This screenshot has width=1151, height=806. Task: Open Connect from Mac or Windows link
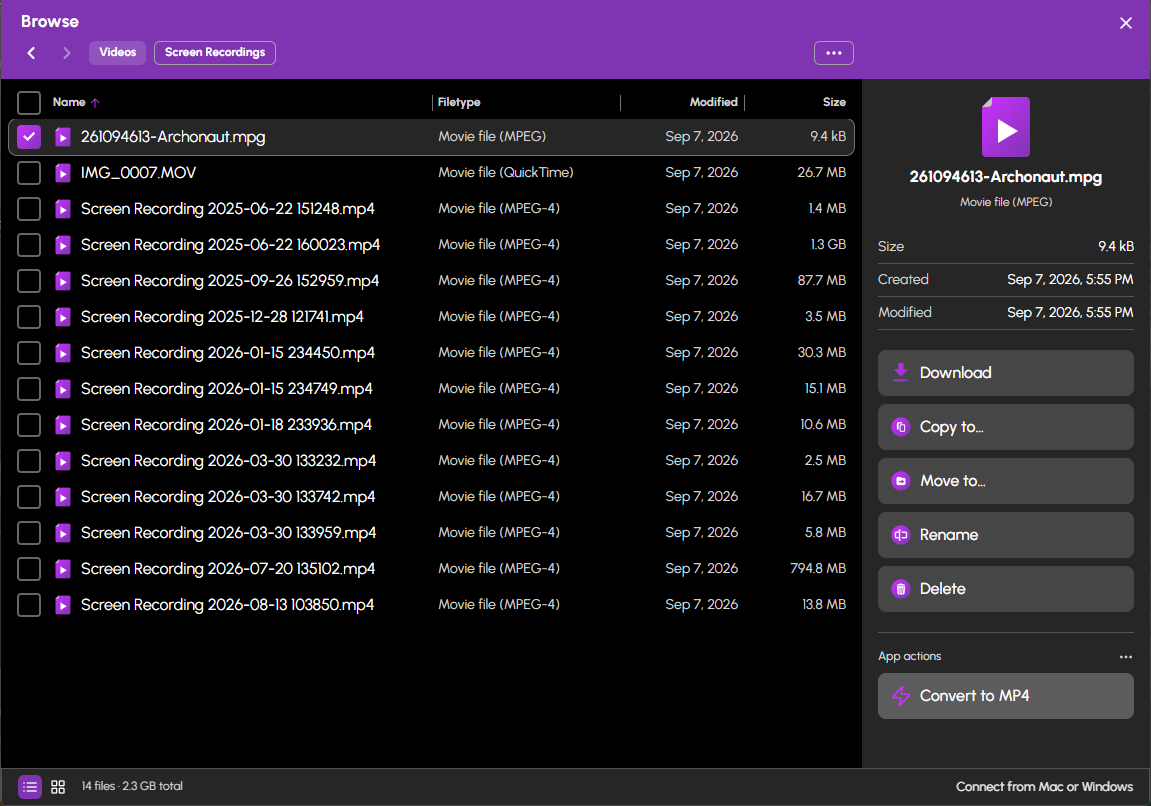1044,787
